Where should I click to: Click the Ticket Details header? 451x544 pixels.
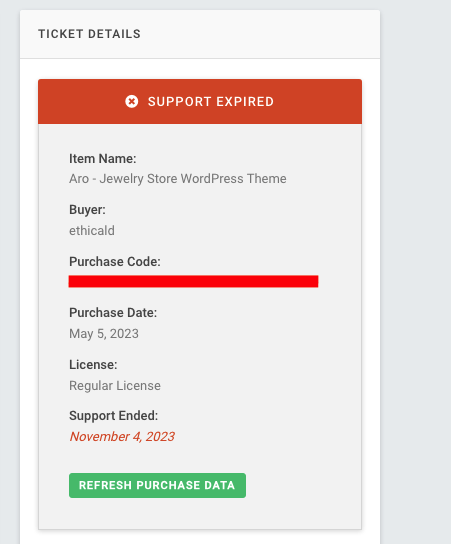tap(89, 34)
